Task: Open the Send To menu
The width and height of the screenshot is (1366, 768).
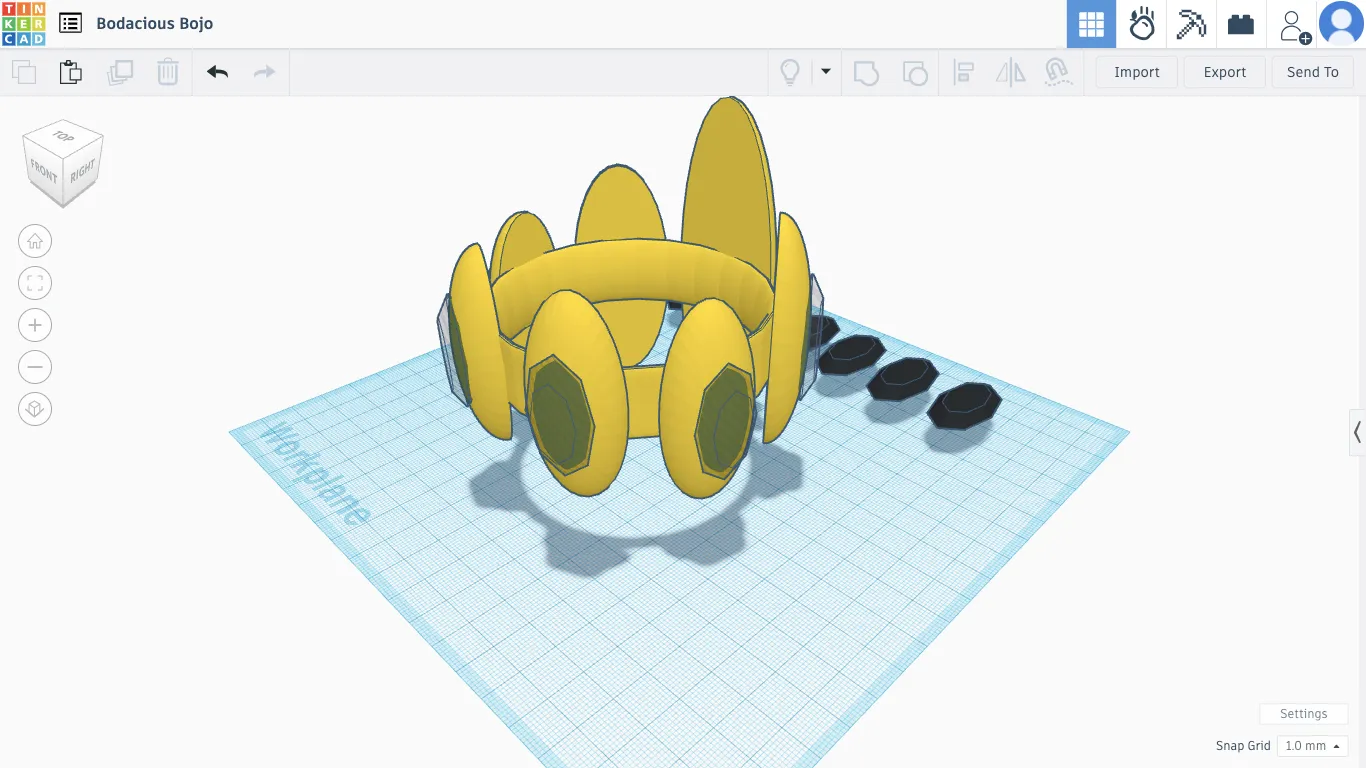Action: point(1312,72)
